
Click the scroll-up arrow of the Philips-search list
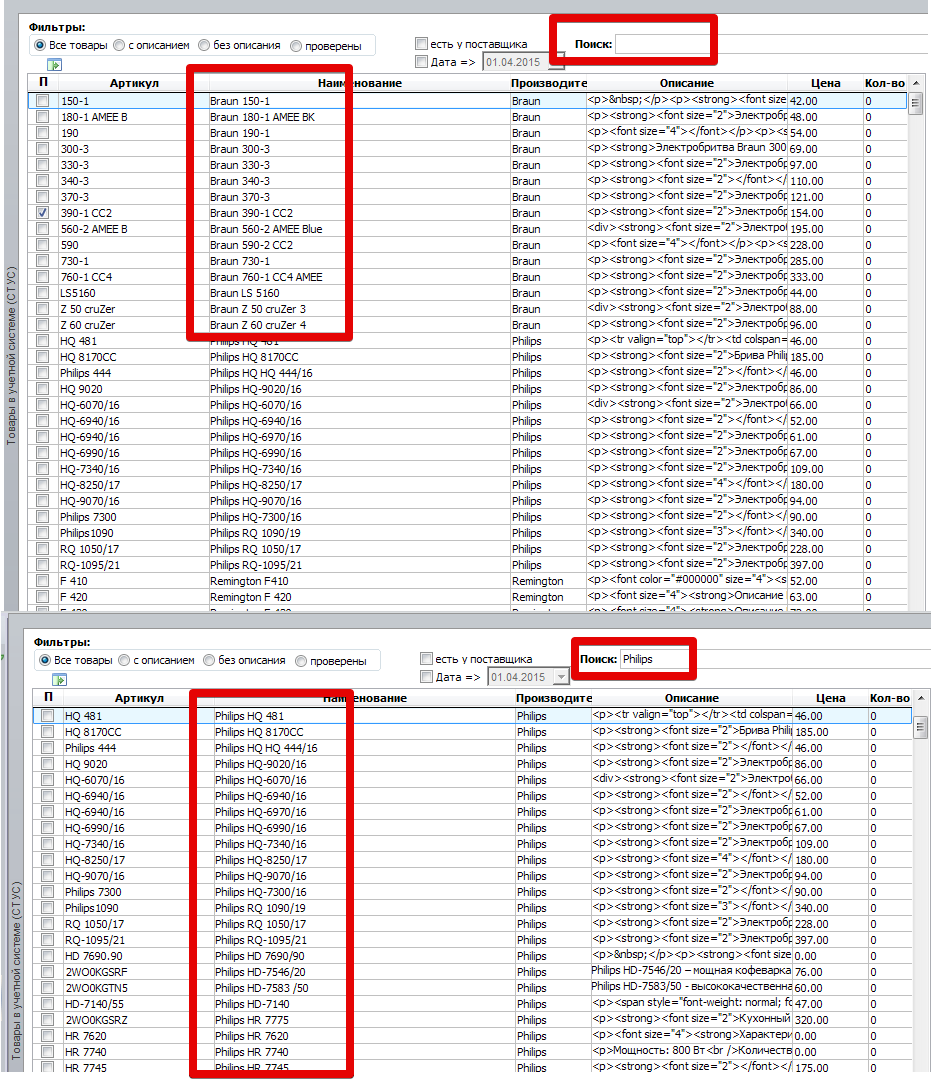921,698
